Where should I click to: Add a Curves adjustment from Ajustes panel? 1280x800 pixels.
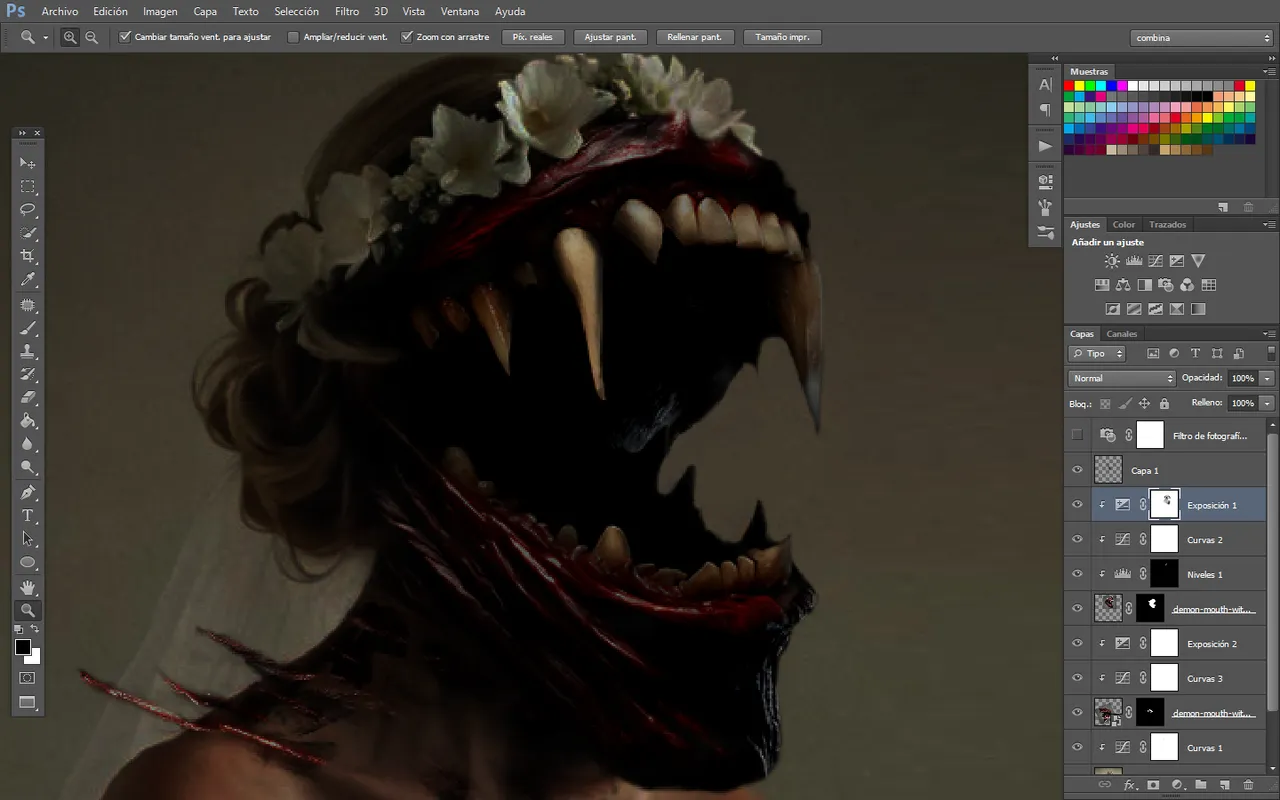coord(1155,261)
